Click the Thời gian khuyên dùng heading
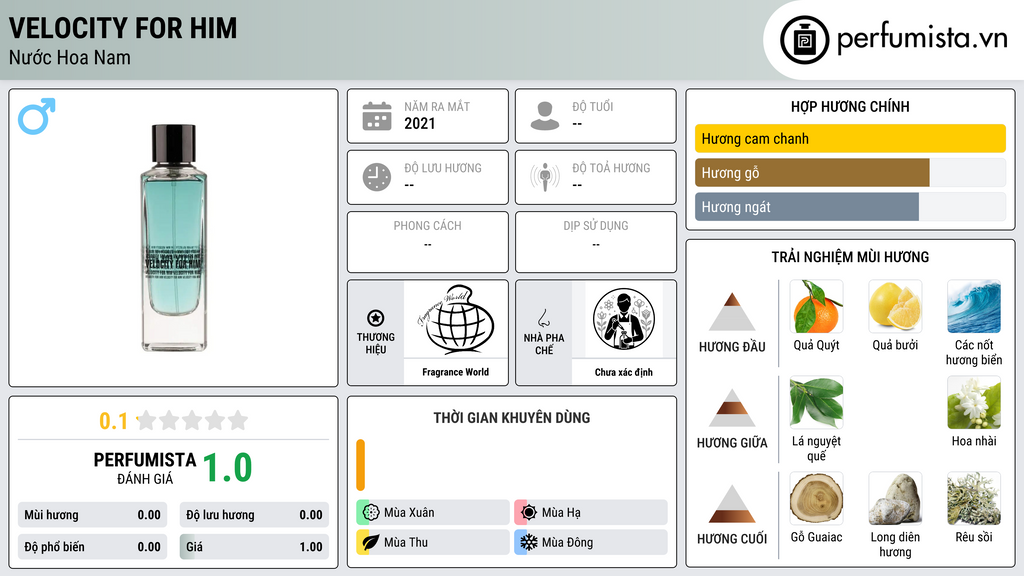 coord(512,417)
